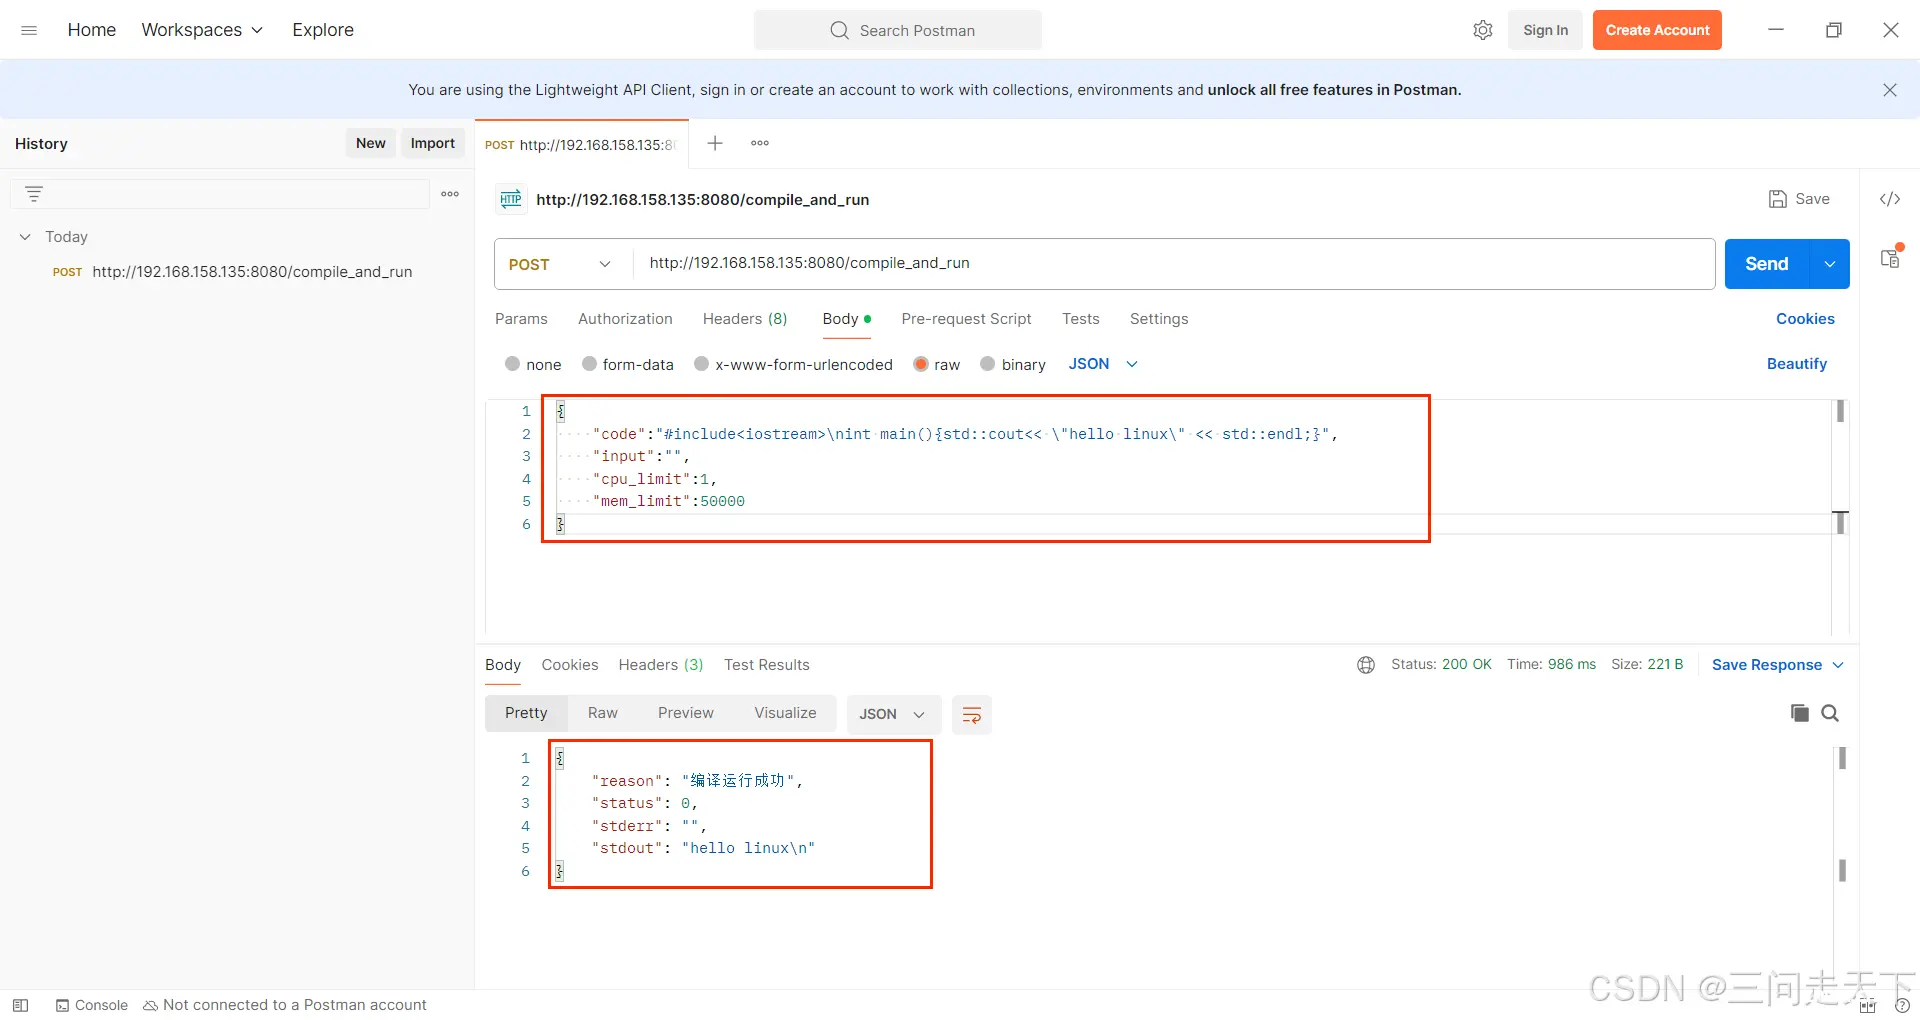
Task: Click the network globe icon
Action: click(1366, 665)
